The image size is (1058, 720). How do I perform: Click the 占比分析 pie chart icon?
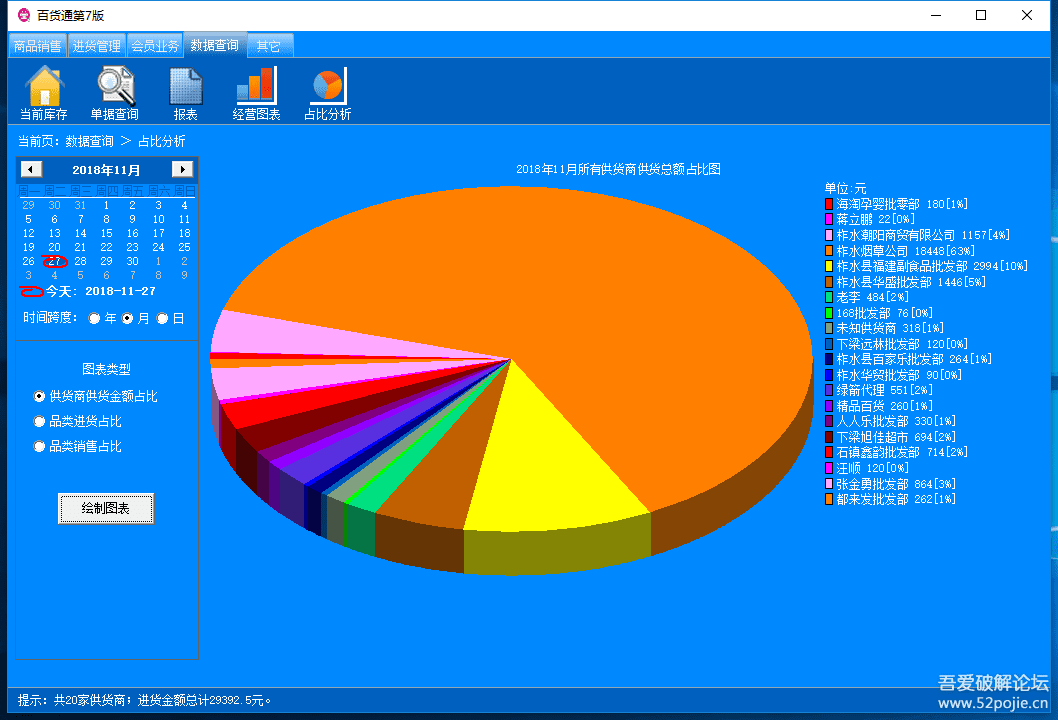point(327,87)
